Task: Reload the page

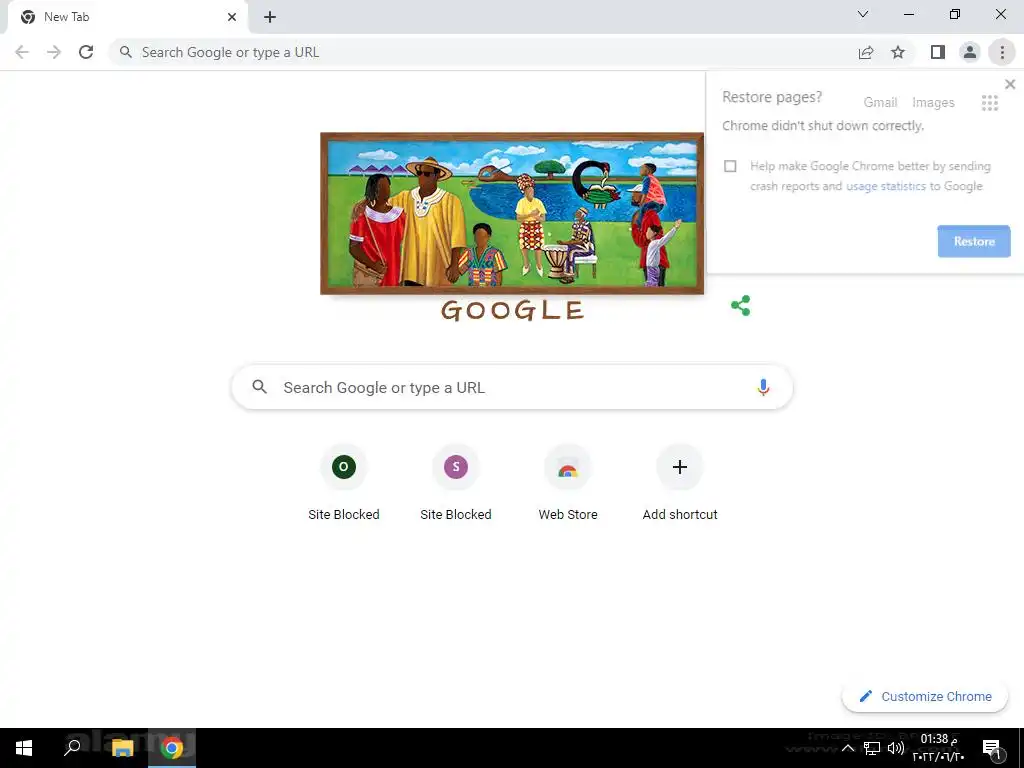Action: tap(86, 52)
